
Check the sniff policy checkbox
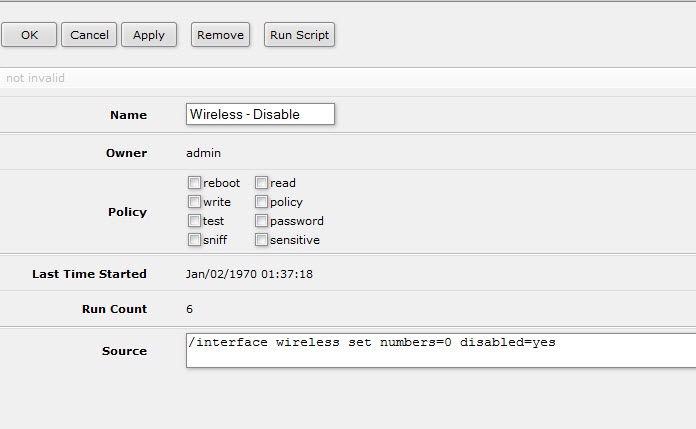[194, 240]
